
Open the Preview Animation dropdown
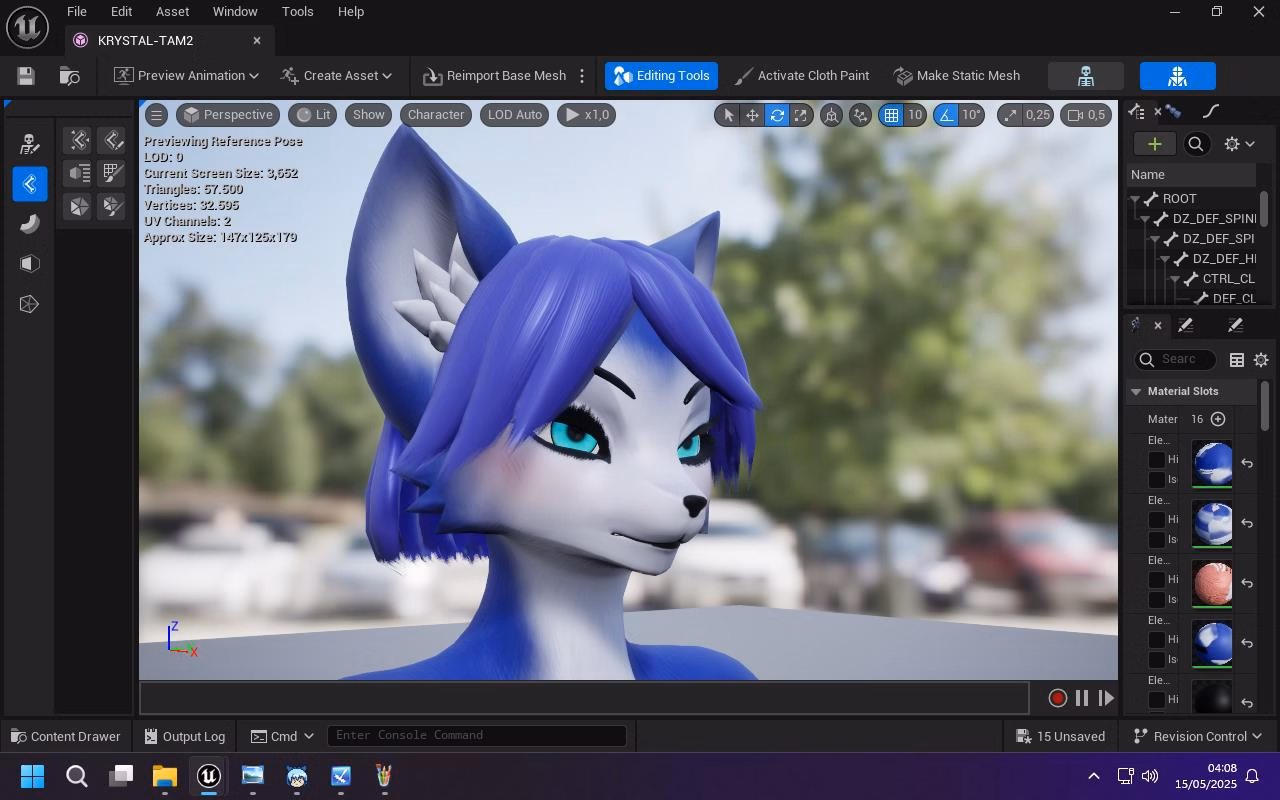click(x=186, y=76)
